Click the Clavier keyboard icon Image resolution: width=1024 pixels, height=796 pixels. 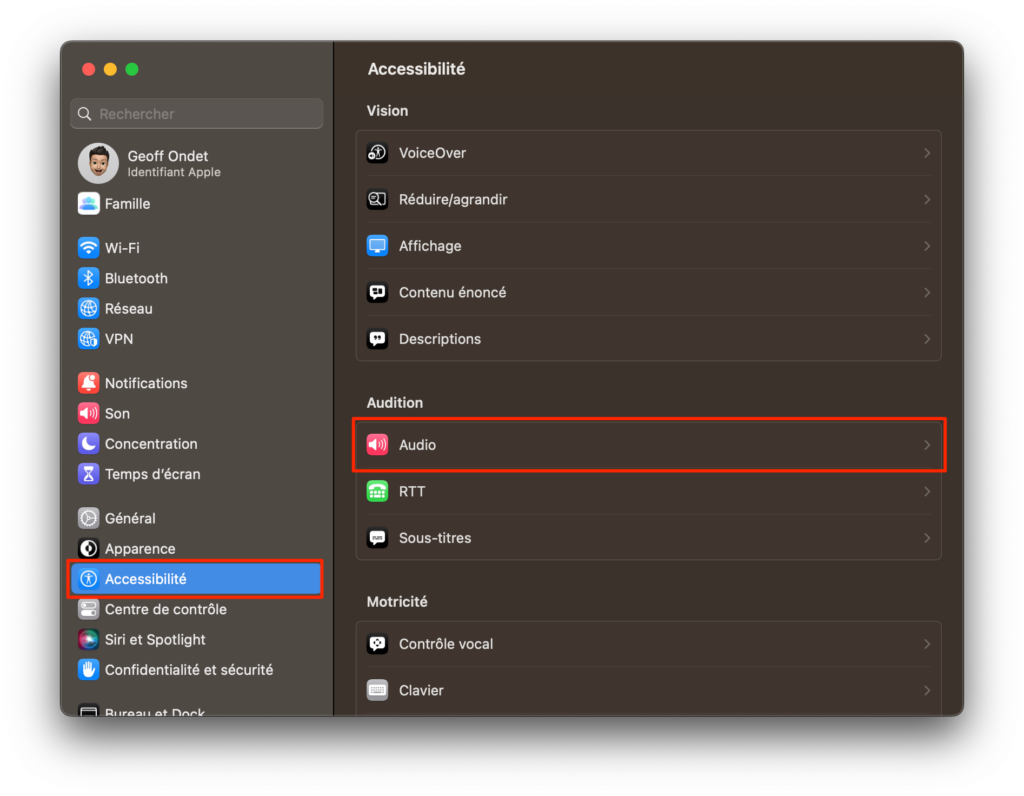click(377, 690)
